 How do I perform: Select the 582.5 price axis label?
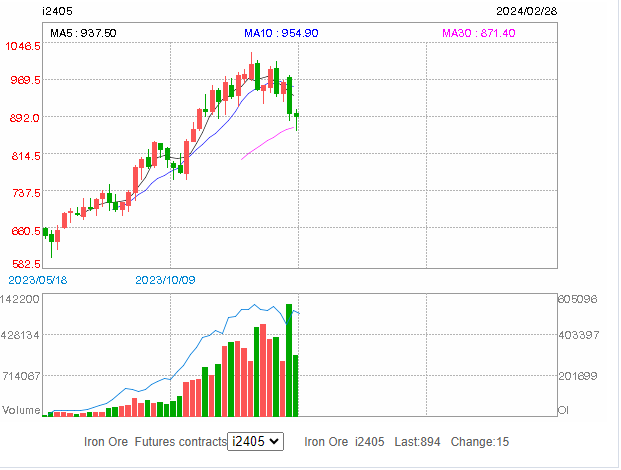(24, 263)
